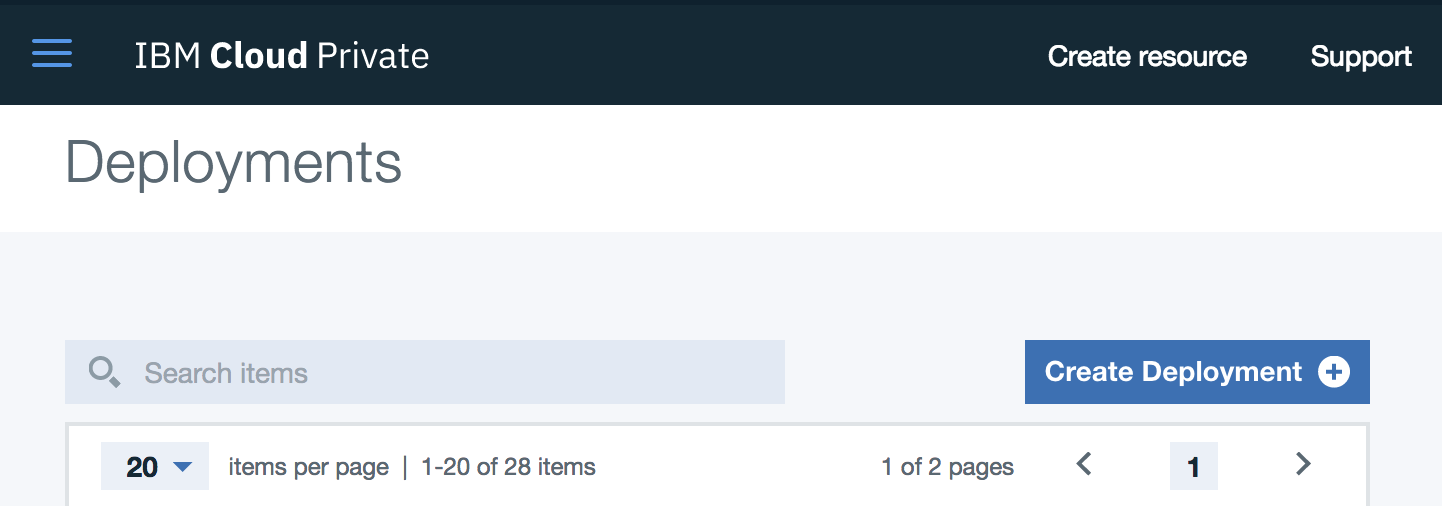Click the Create Deployment button label
Image resolution: width=1442 pixels, height=506 pixels.
[x=1174, y=372]
